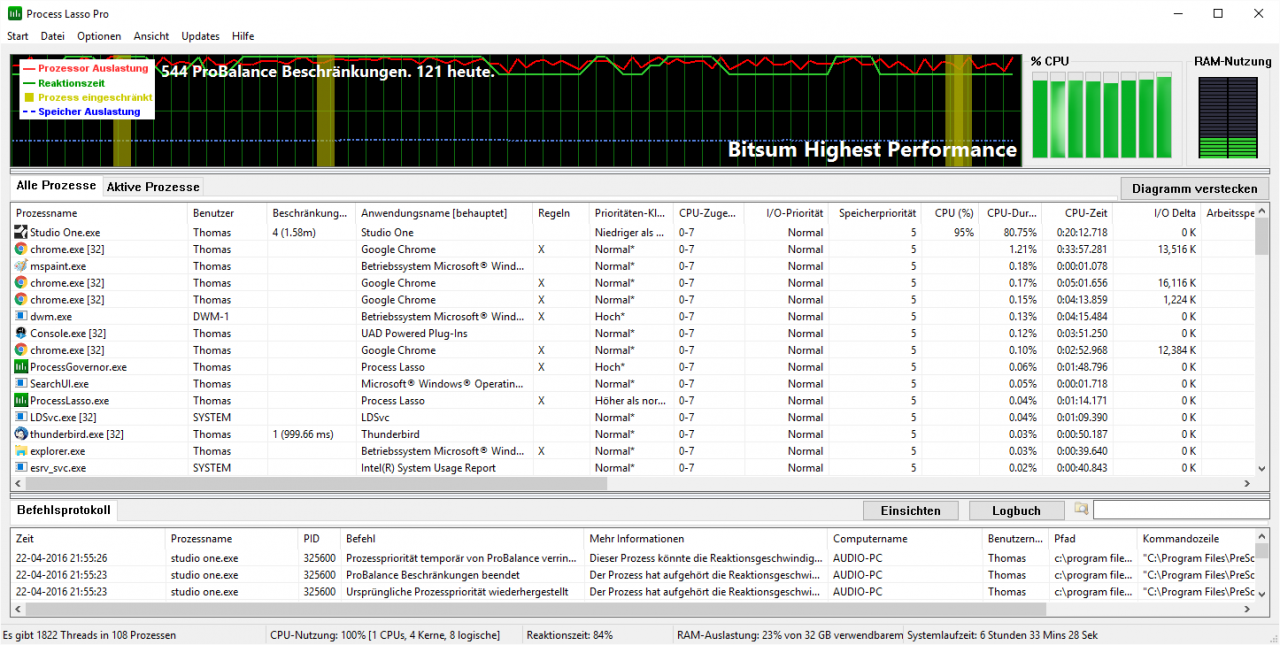
Task: Sort the log by Mehr Informationen column
Action: click(706, 538)
